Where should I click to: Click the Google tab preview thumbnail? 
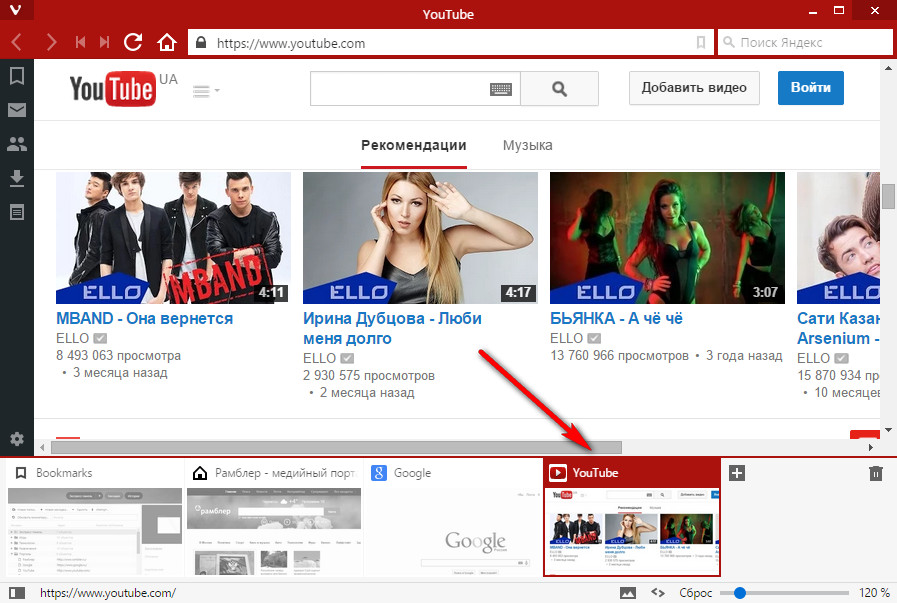(453, 531)
